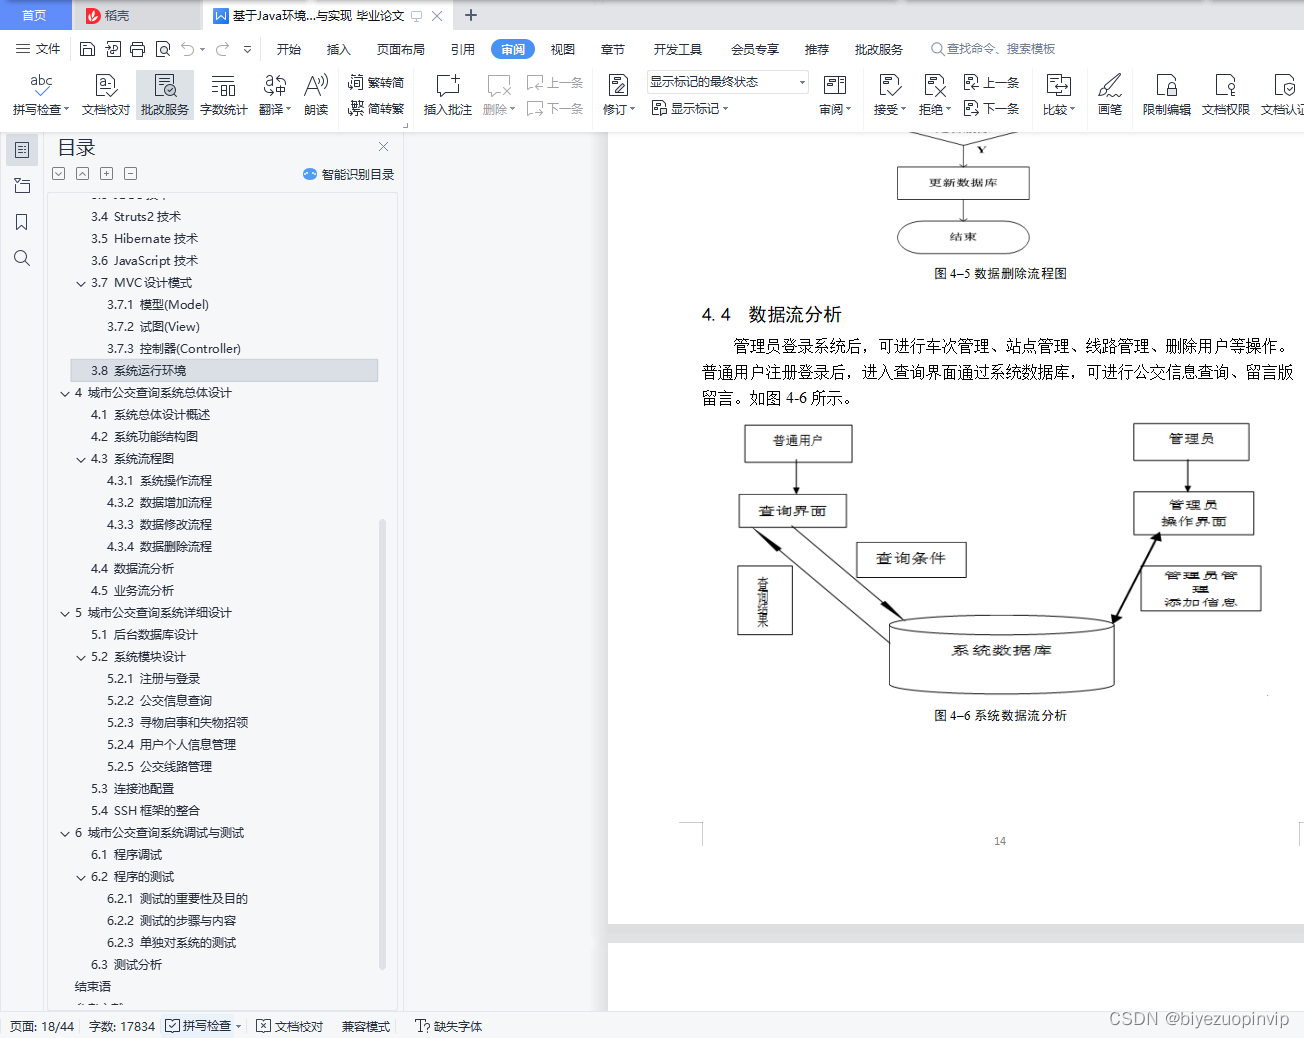Click the 查找命令 search box
1304x1038 pixels.
(994, 49)
